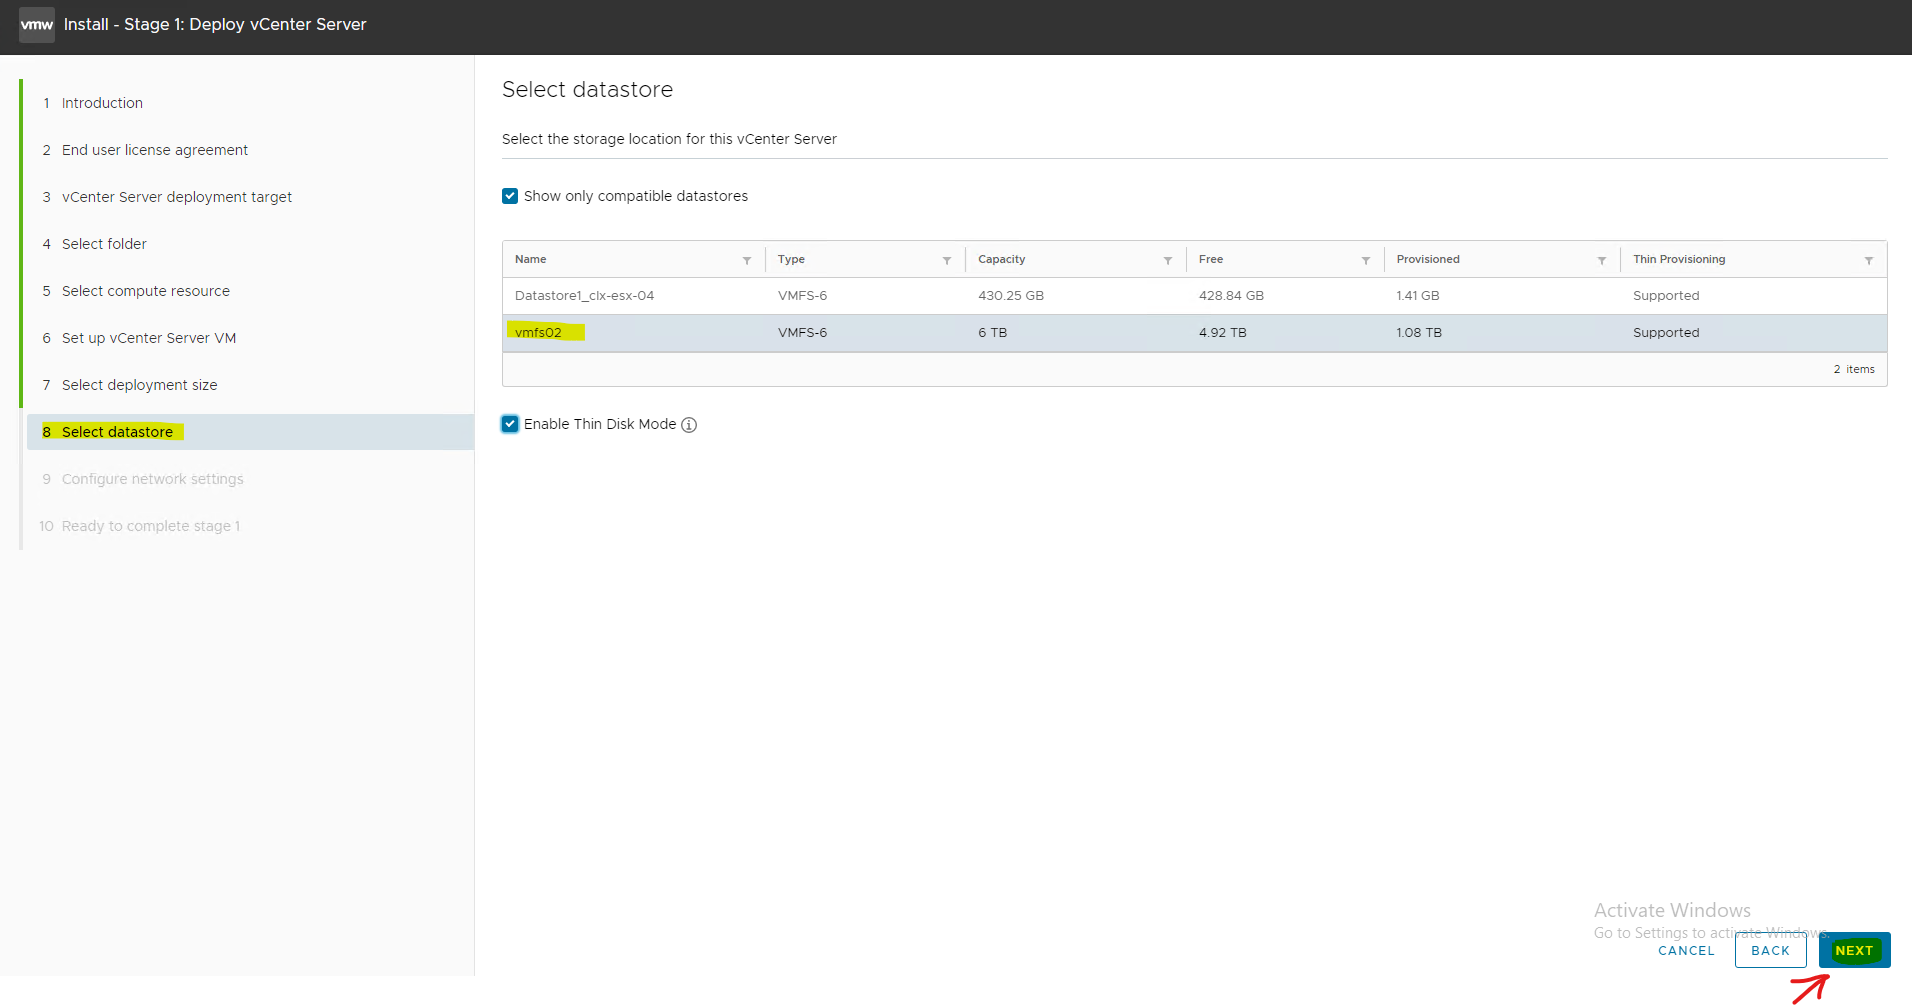1912x1005 pixels.
Task: Click VMFS-6 type in vmfs02 row
Action: [802, 333]
